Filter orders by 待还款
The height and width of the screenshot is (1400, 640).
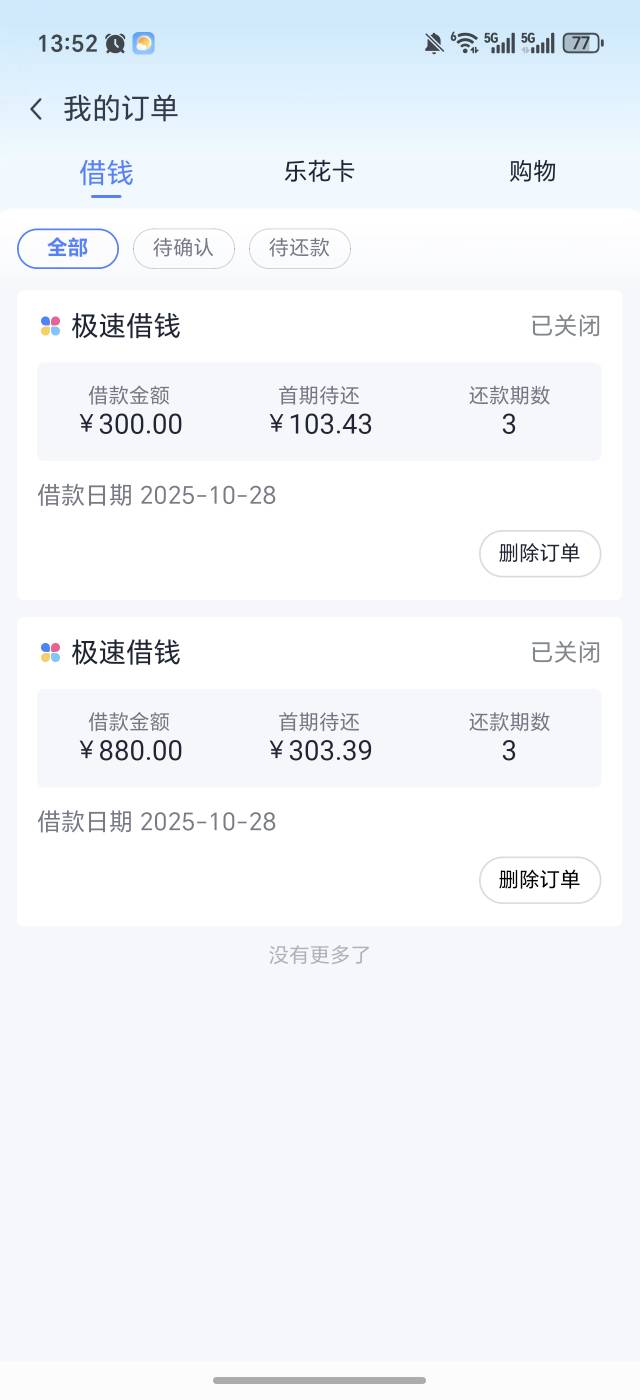(300, 248)
